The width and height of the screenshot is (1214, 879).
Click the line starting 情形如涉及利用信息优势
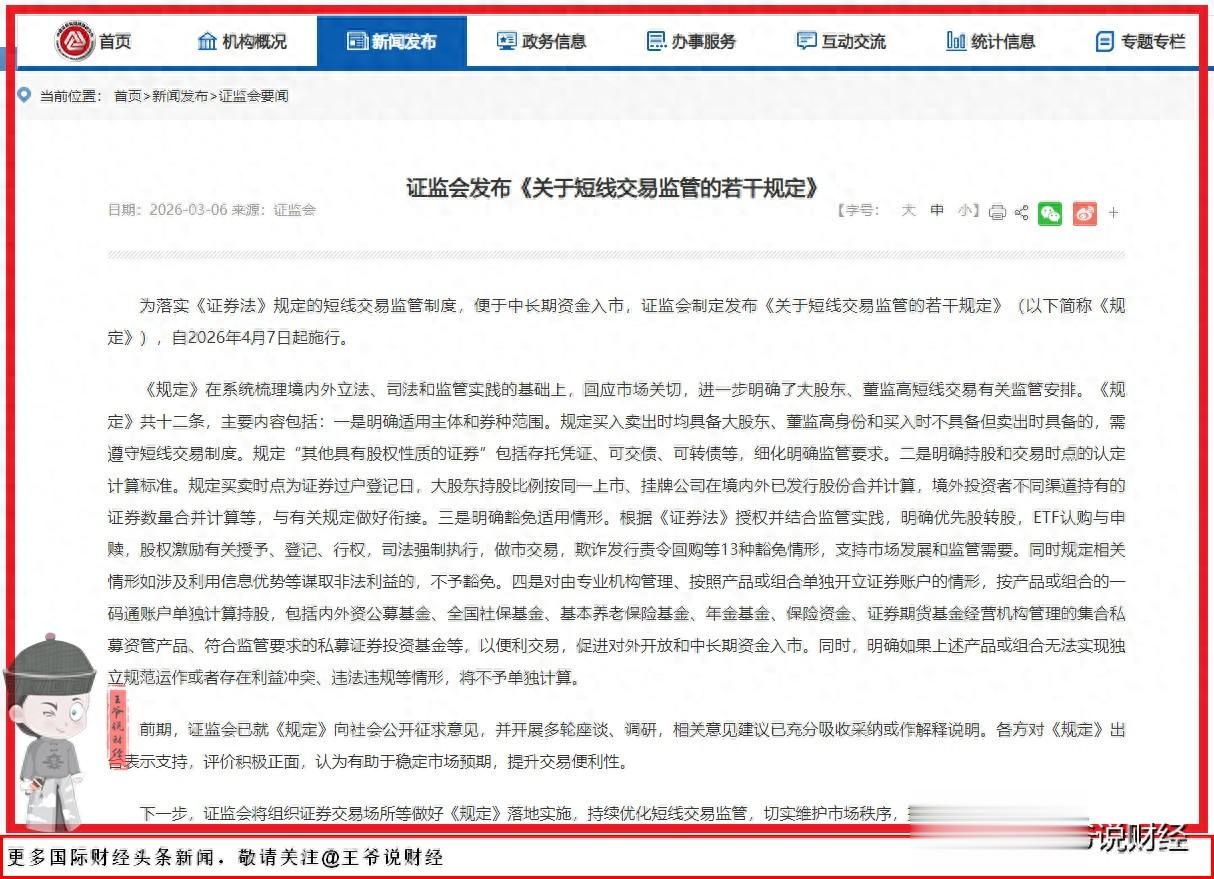[x=616, y=581]
